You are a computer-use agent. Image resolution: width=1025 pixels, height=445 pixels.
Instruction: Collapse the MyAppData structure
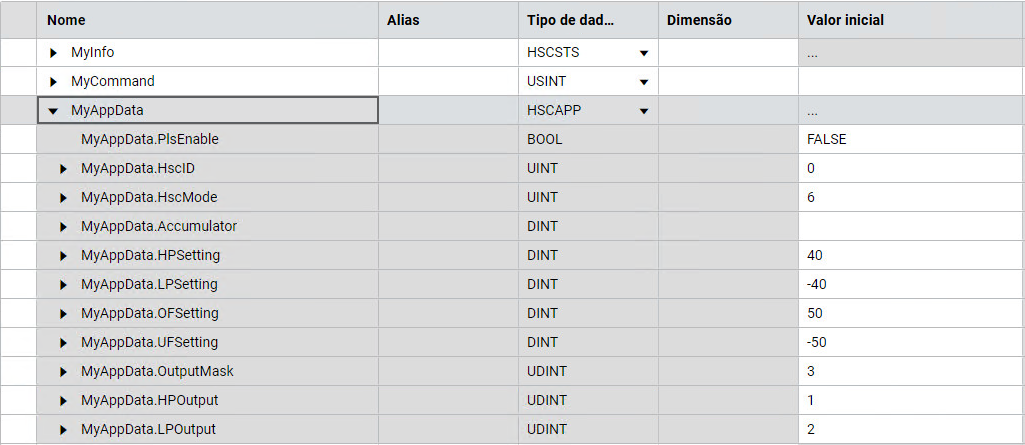[54, 111]
